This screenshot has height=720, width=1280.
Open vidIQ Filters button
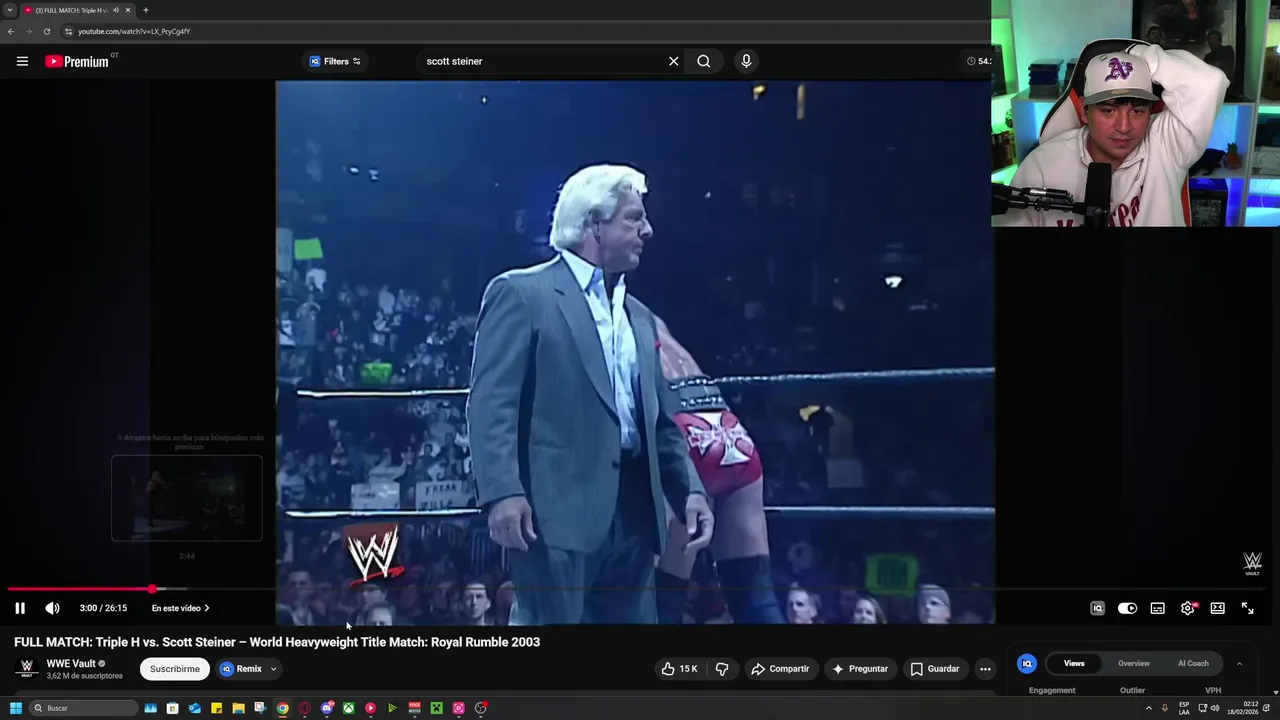coord(334,61)
